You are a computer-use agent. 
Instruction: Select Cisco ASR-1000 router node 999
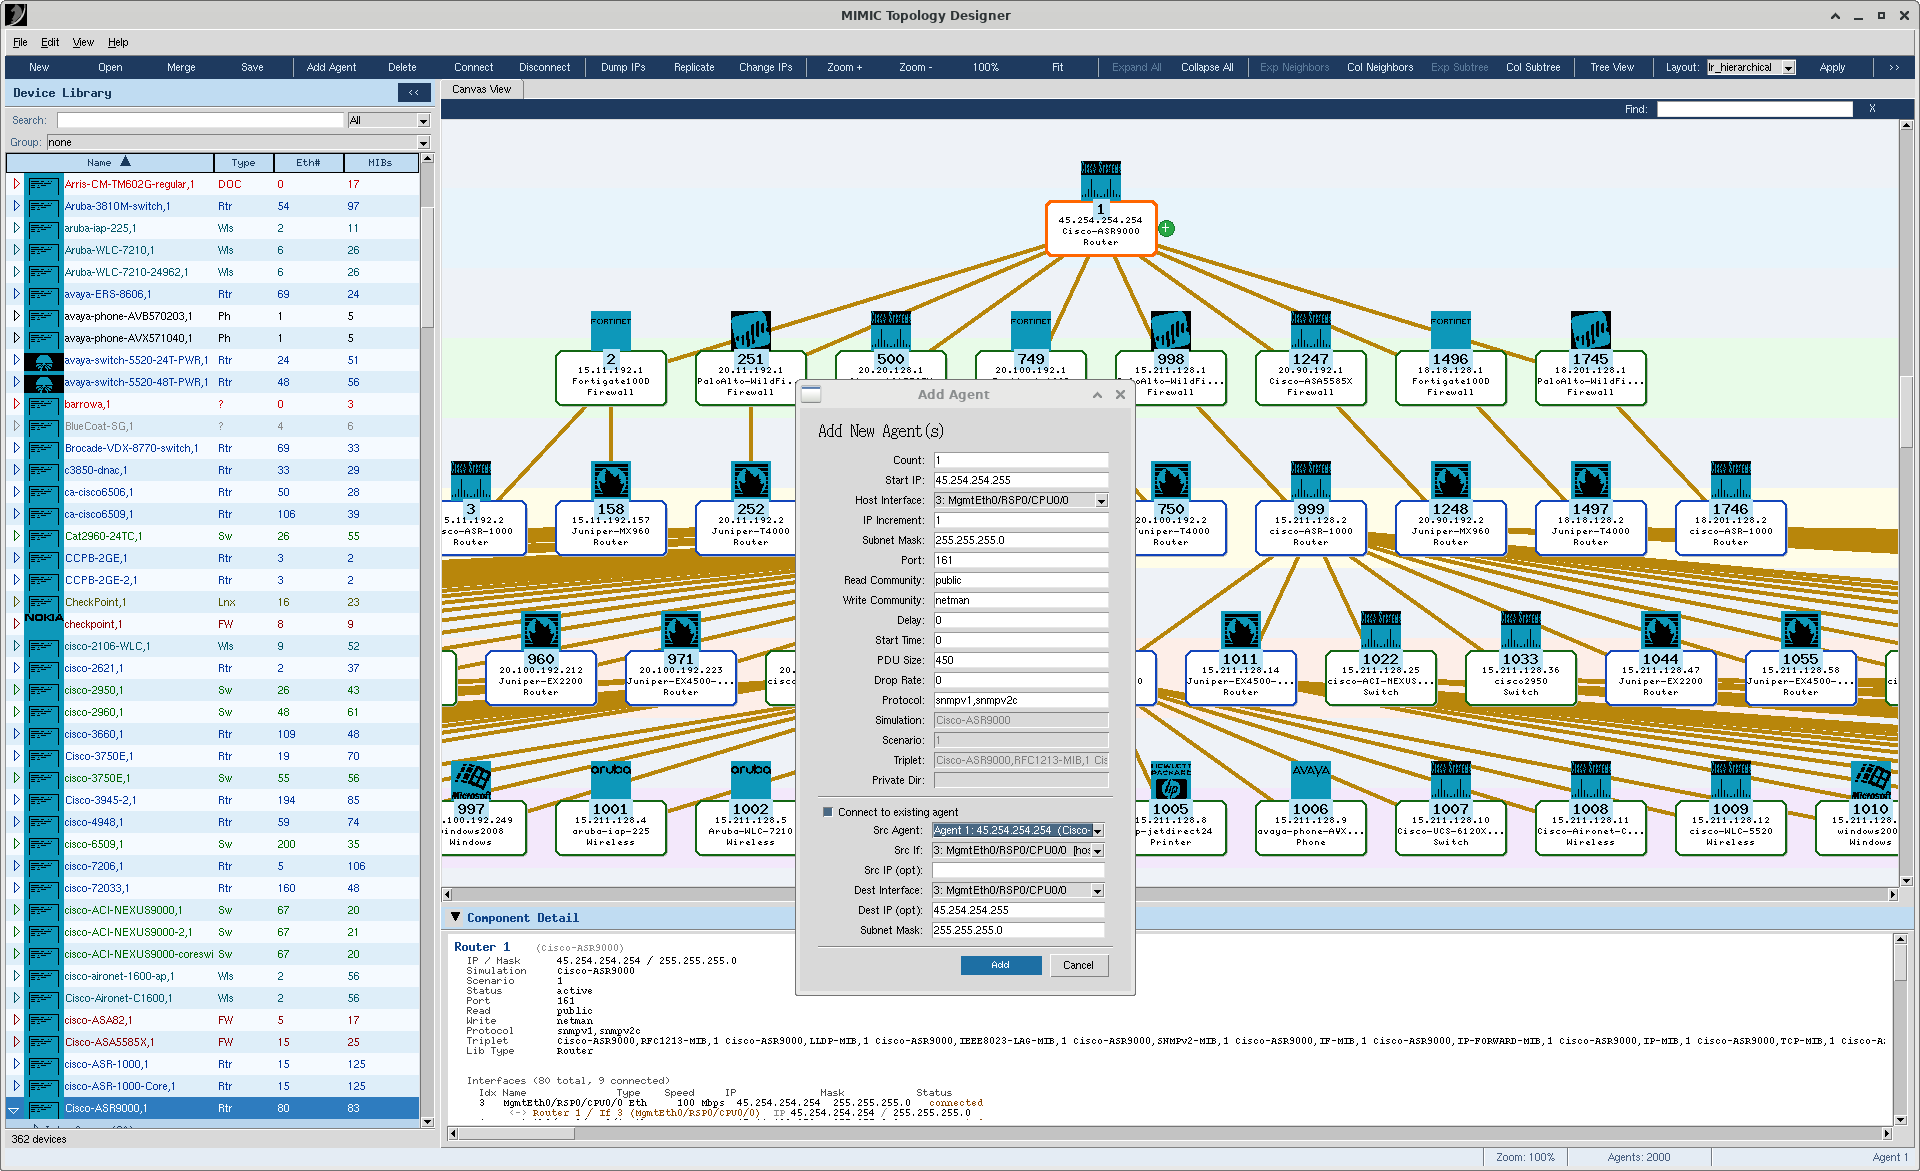(1310, 526)
